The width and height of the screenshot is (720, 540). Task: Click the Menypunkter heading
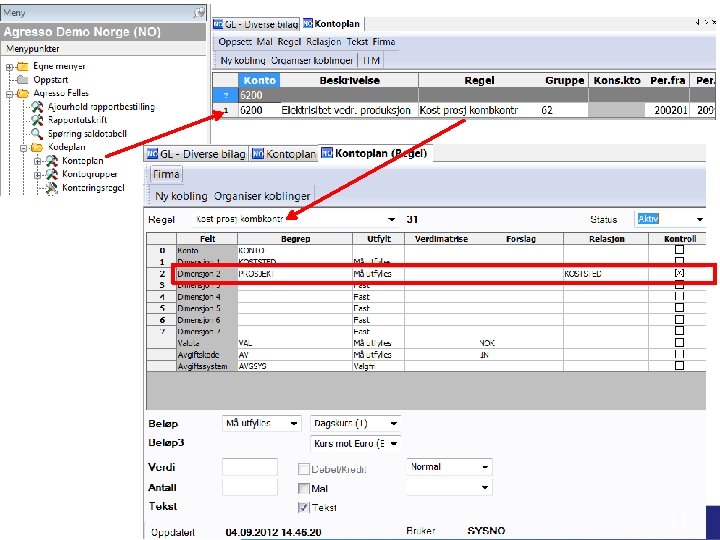tap(33, 49)
